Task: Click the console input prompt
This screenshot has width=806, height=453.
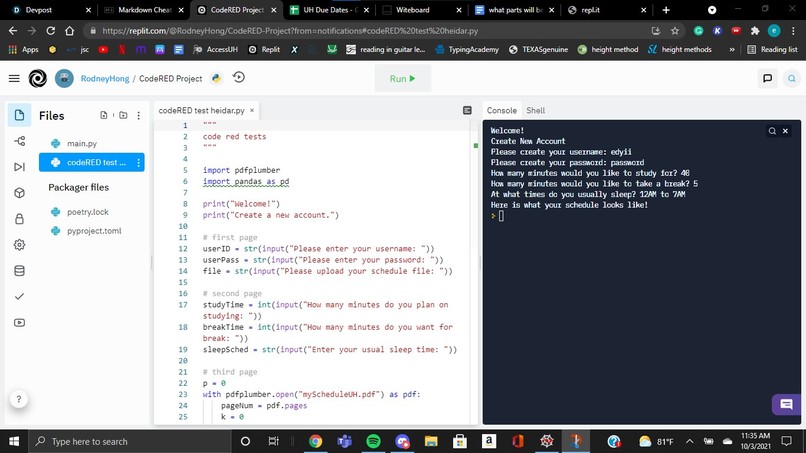Action: (502, 216)
